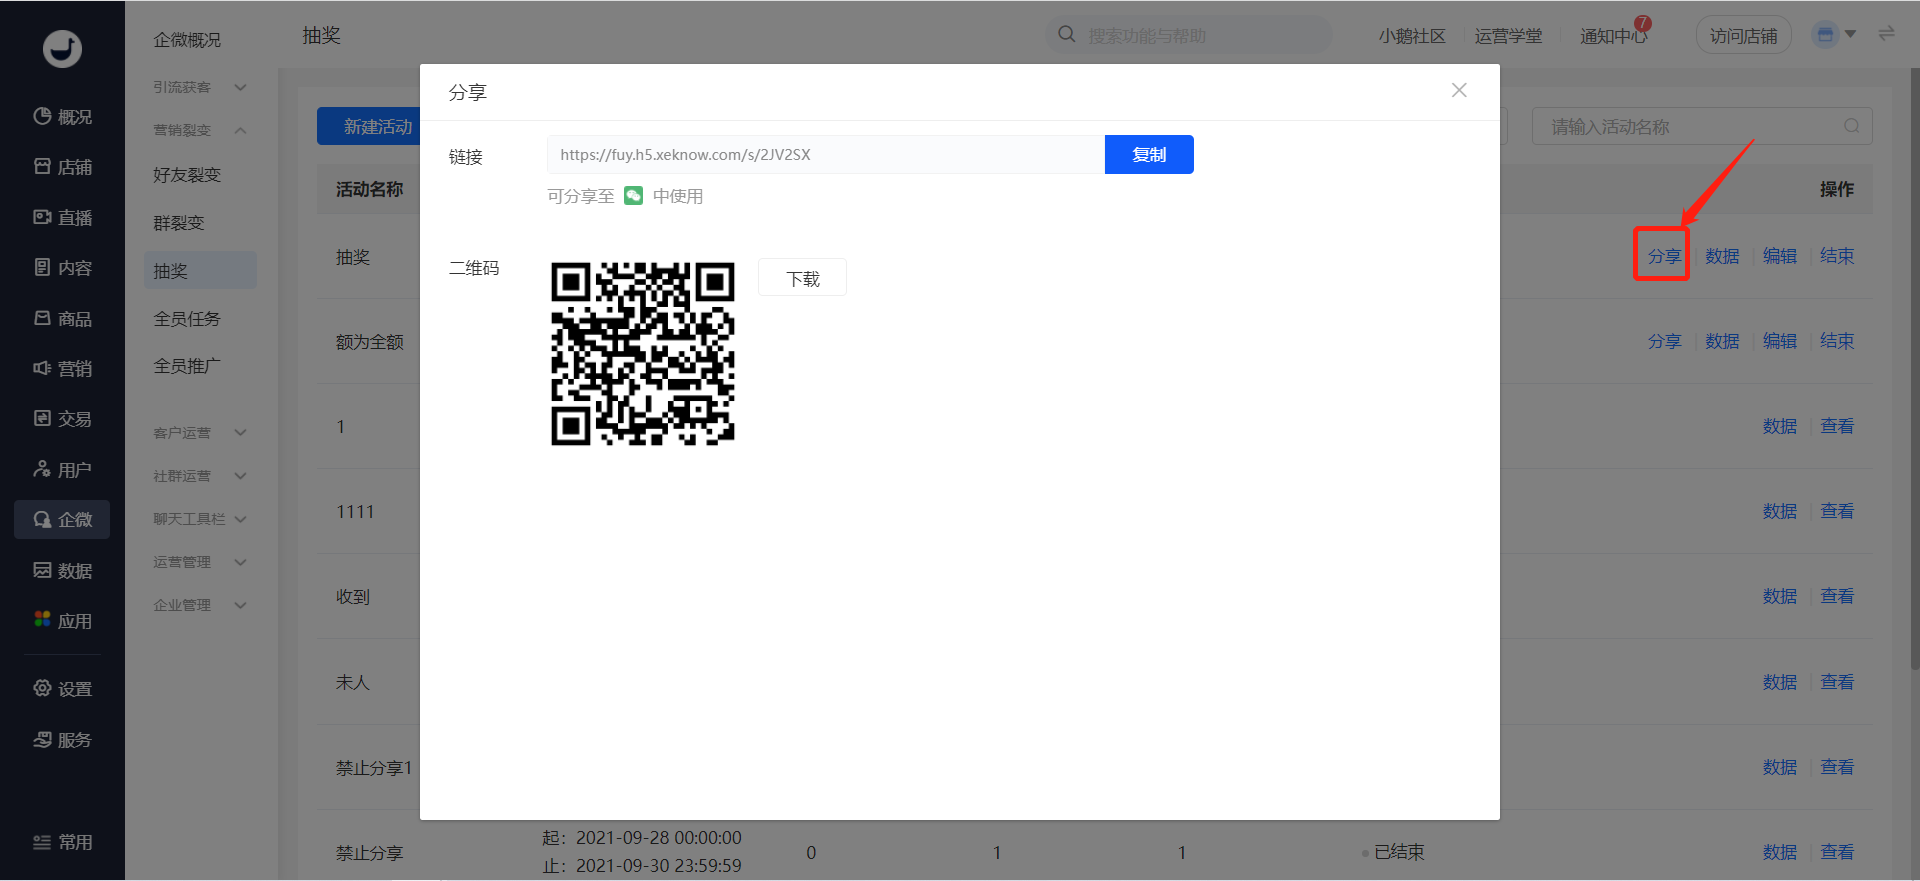Click 数据 for the 禁止分享 row
The image size is (1920, 881).
click(1780, 852)
